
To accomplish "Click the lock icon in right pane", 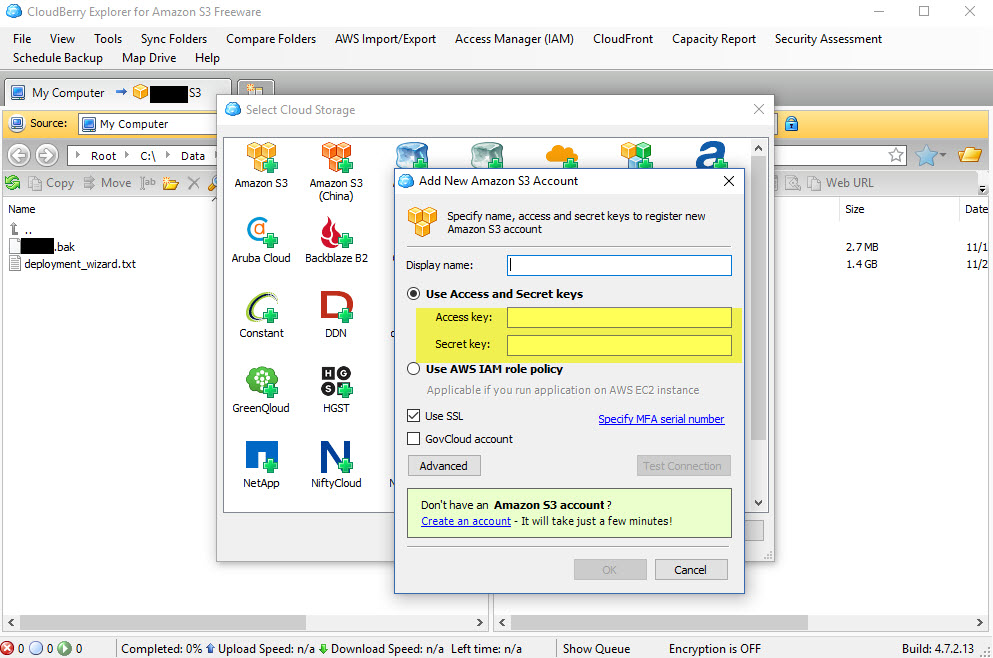I will 791,124.
